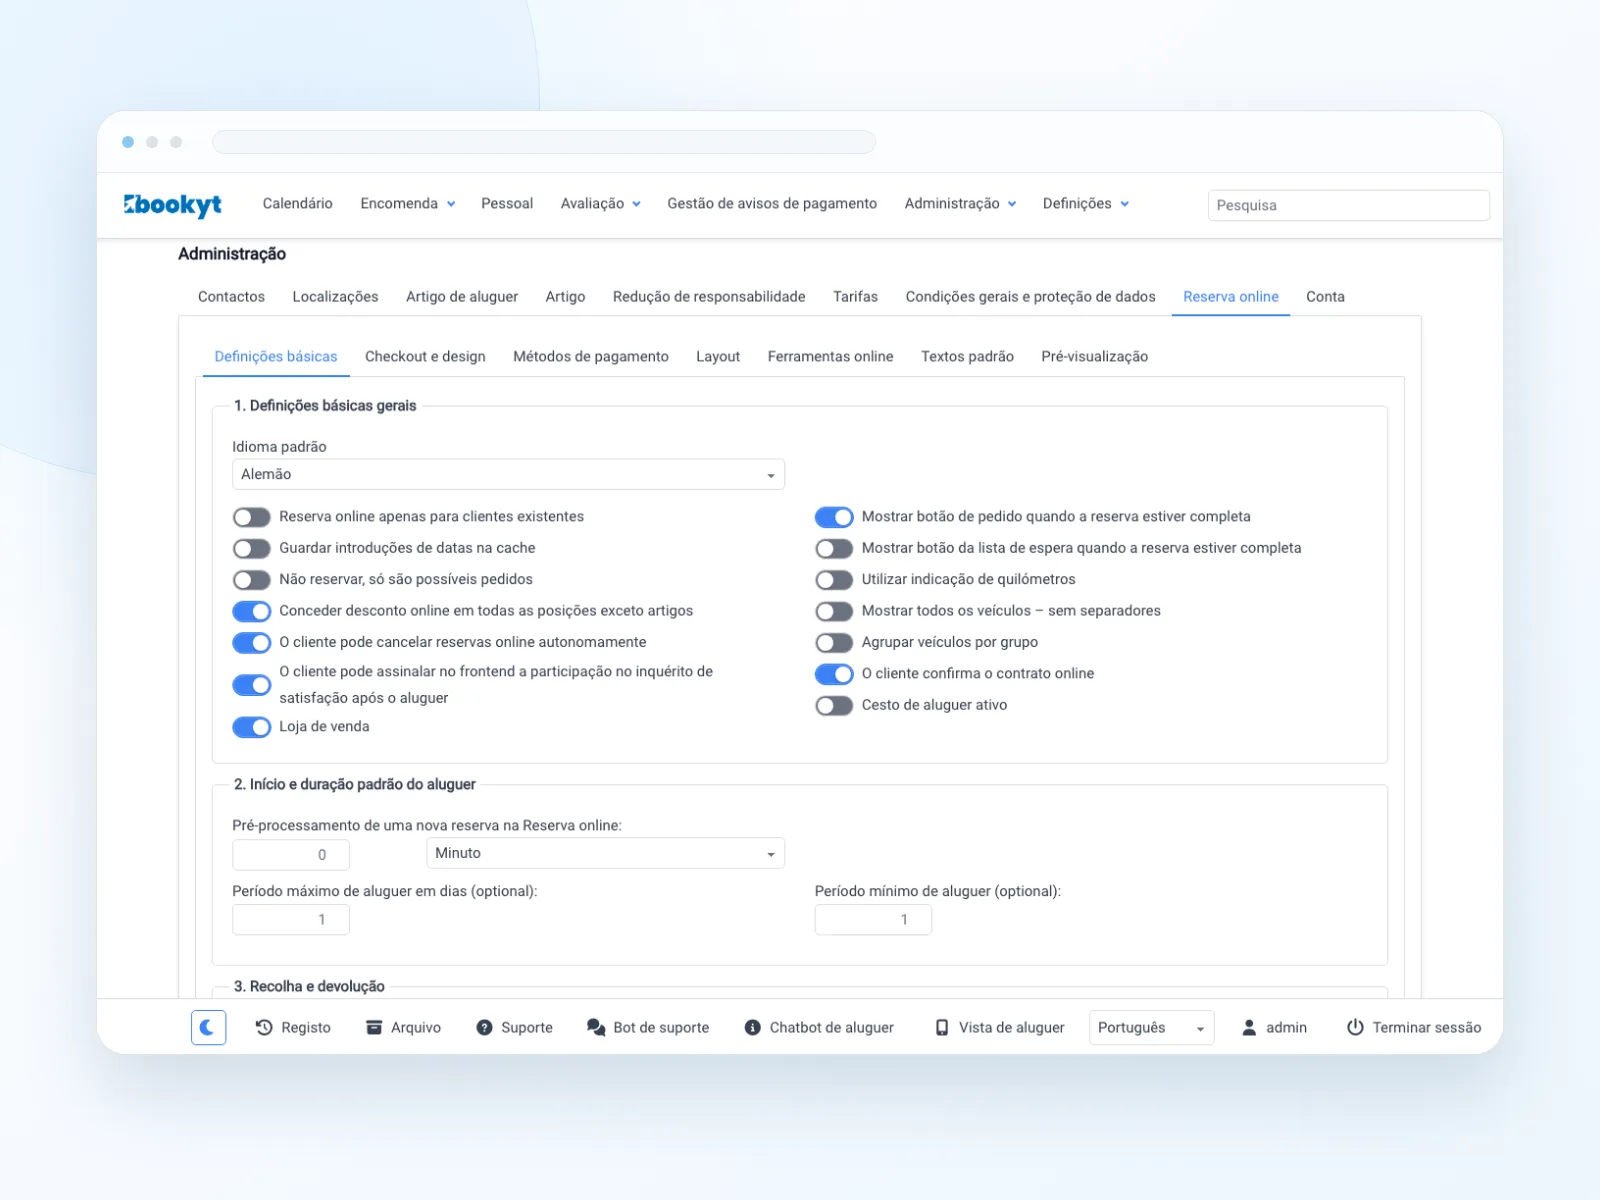Expand the Avaliação menu
This screenshot has height=1200, width=1600.
point(601,203)
